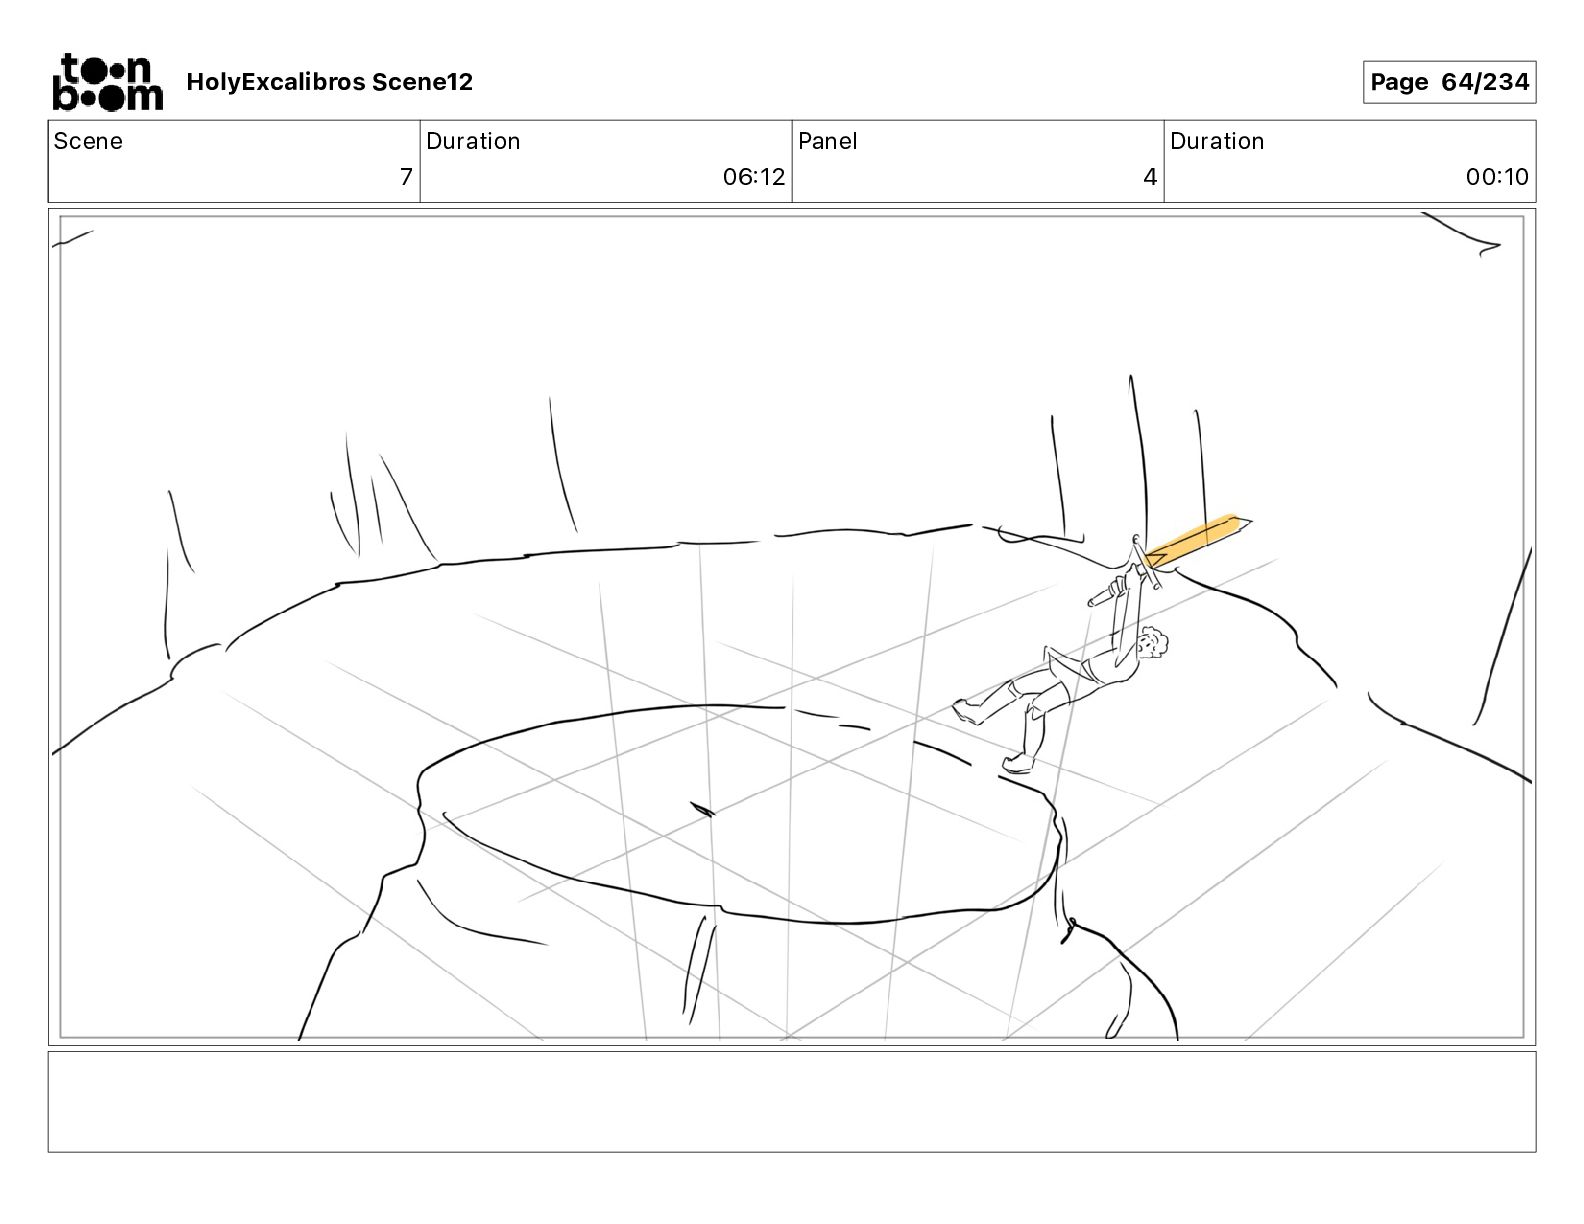Select the scene number 7 value
Screen dimensions: 1584x1224
406,177
